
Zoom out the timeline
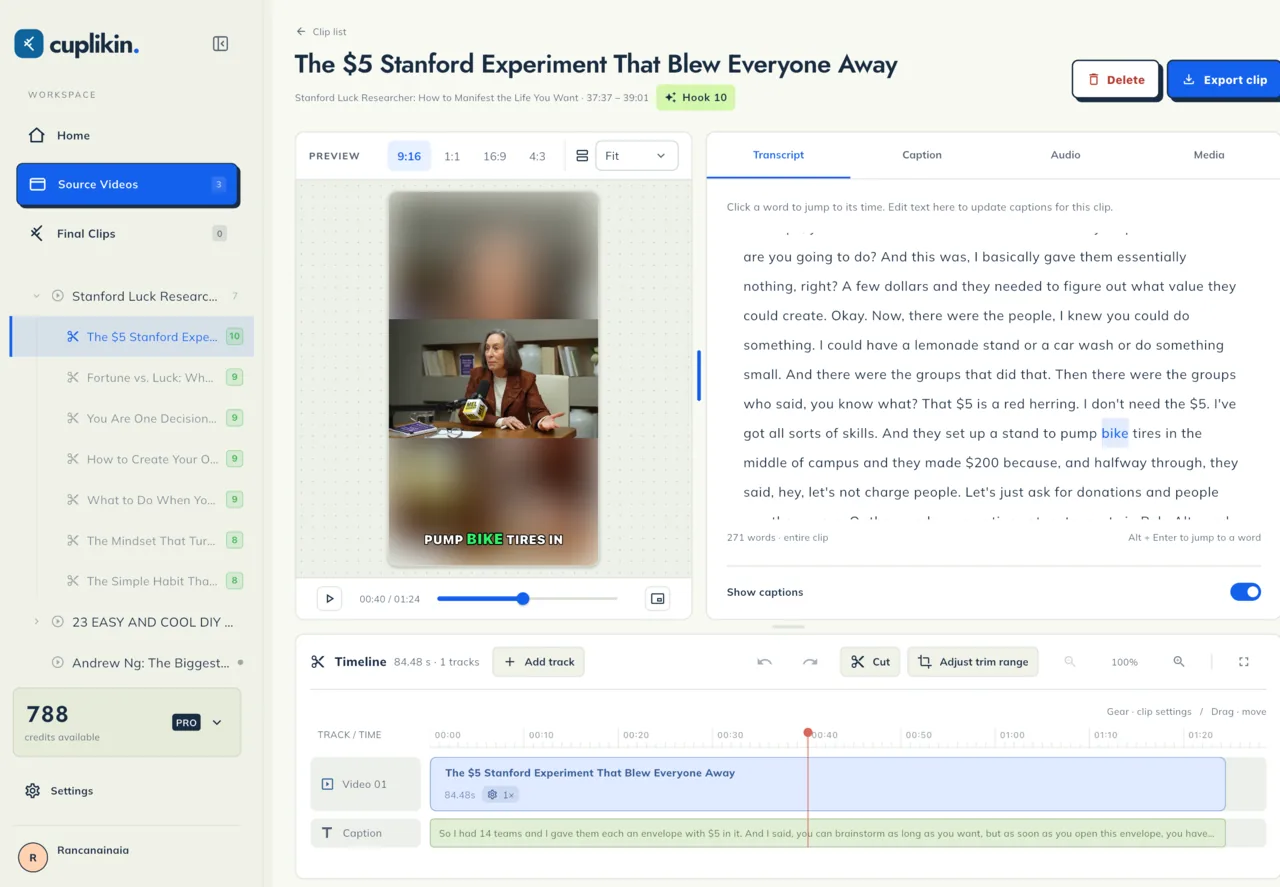[x=1070, y=662]
